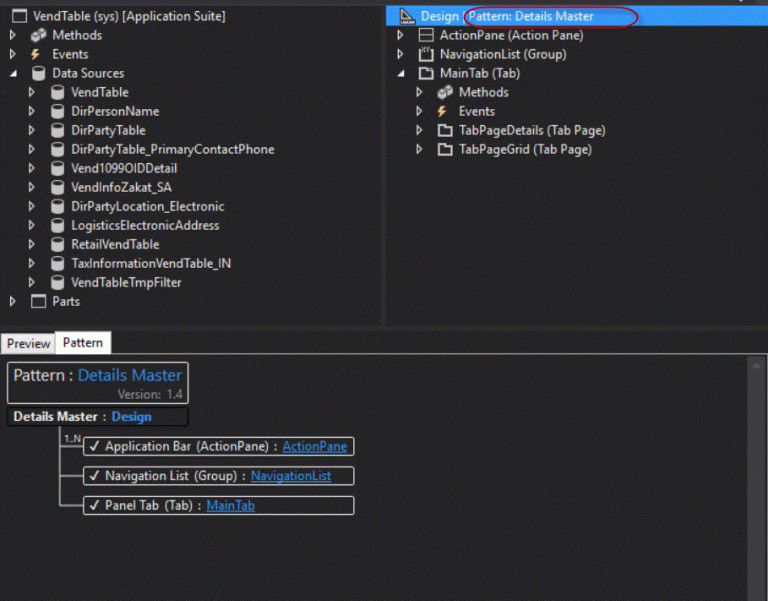Click the LogisticsElectronicAddress database icon

[57, 226]
